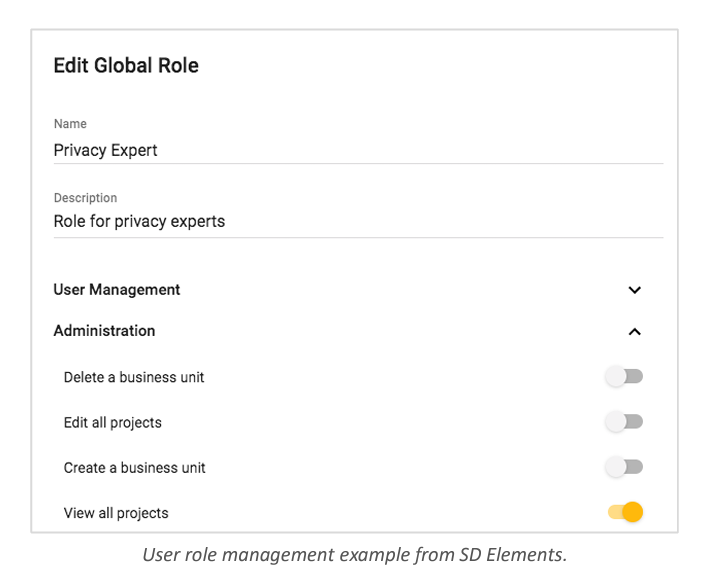
Task: Expand the User Management section chevron
Action: click(634, 290)
